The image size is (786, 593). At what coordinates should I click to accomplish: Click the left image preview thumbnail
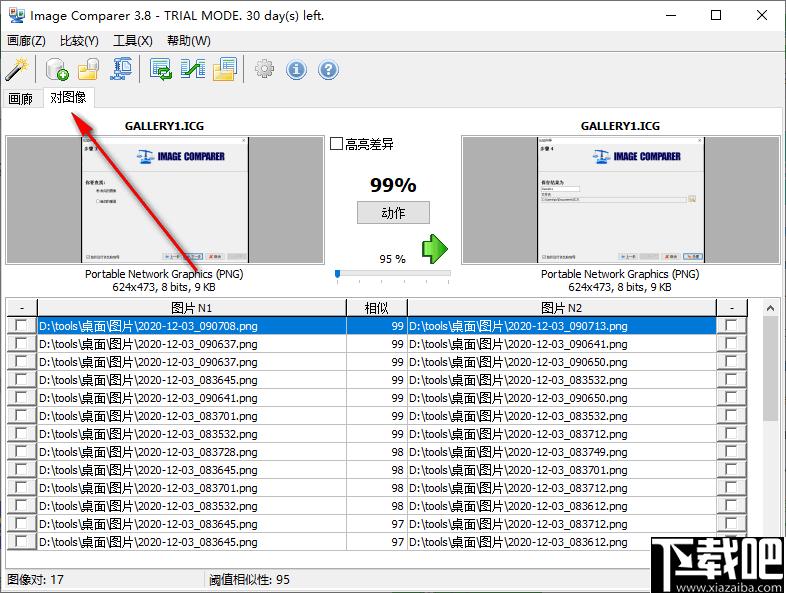(165, 200)
